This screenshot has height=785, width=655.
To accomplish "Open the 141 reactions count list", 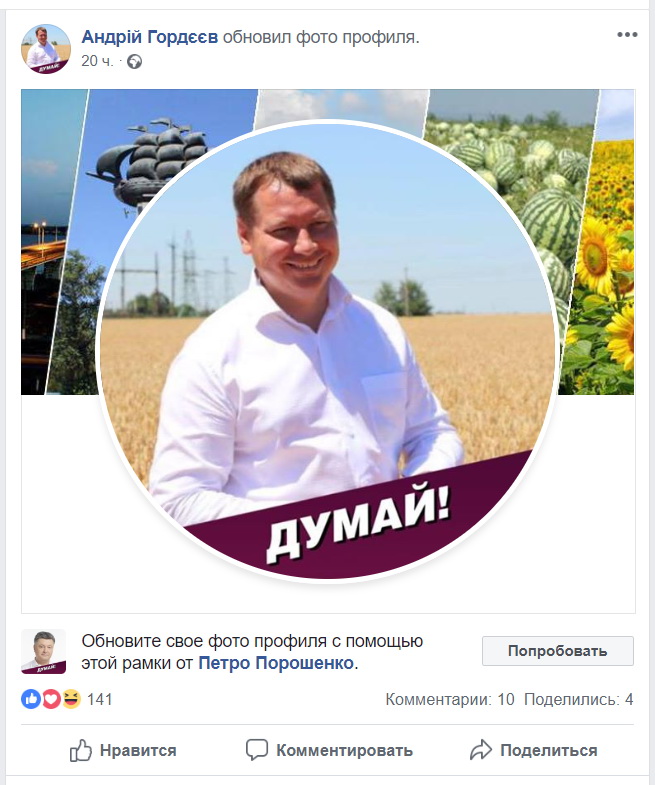I will (99, 699).
